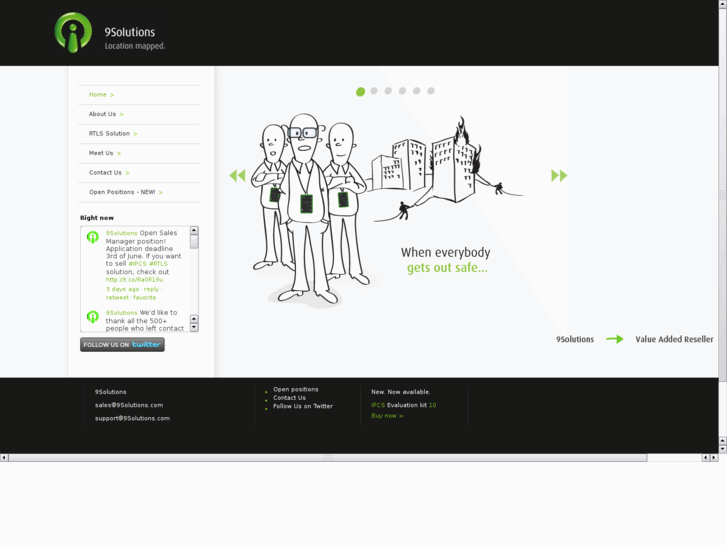727x545 pixels.
Task: Select the fifth slide indicator dot
Action: click(416, 91)
